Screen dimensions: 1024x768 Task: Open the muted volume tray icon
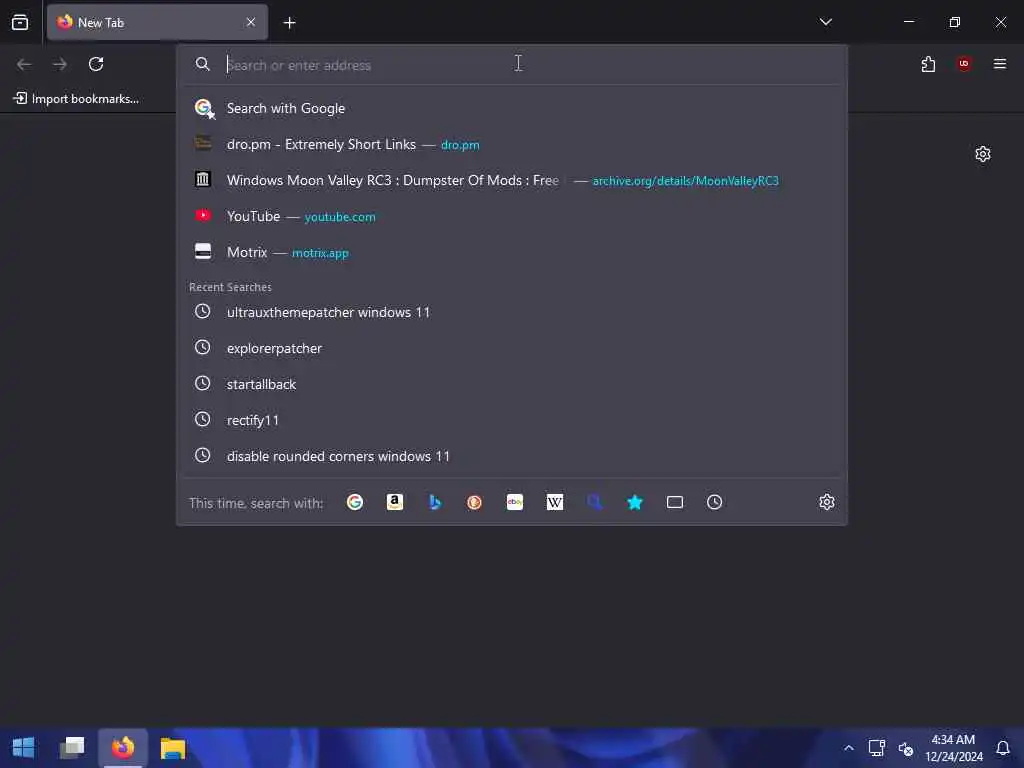[906, 748]
